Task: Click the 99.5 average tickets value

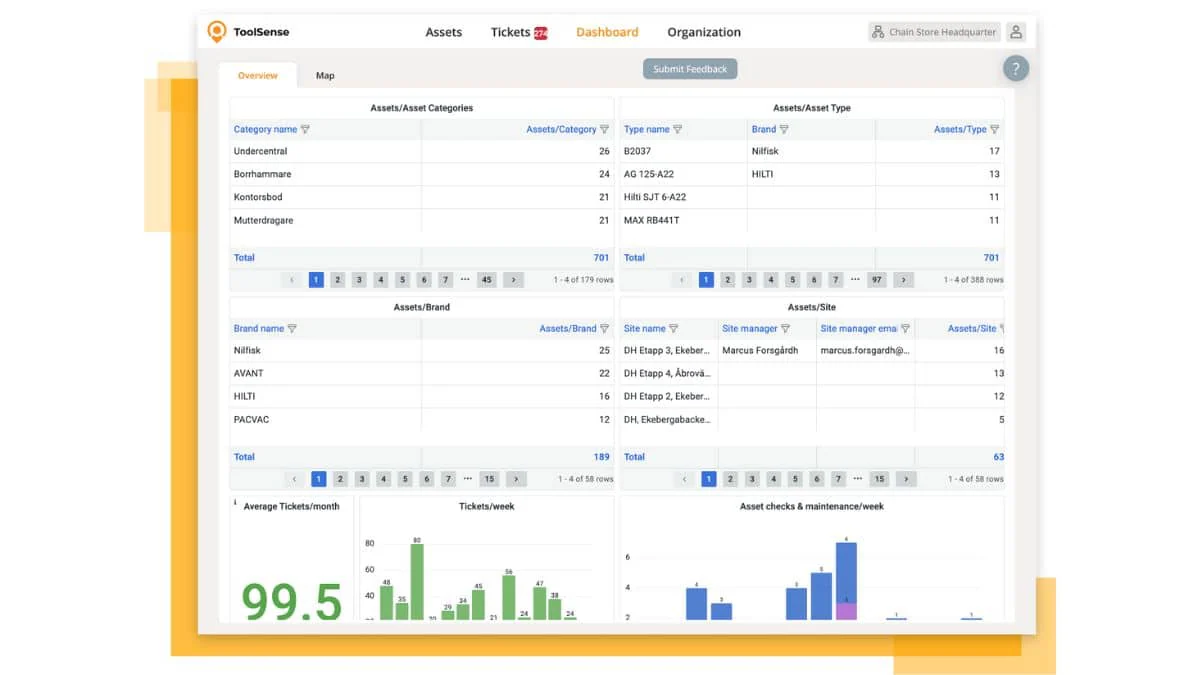Action: click(x=292, y=601)
